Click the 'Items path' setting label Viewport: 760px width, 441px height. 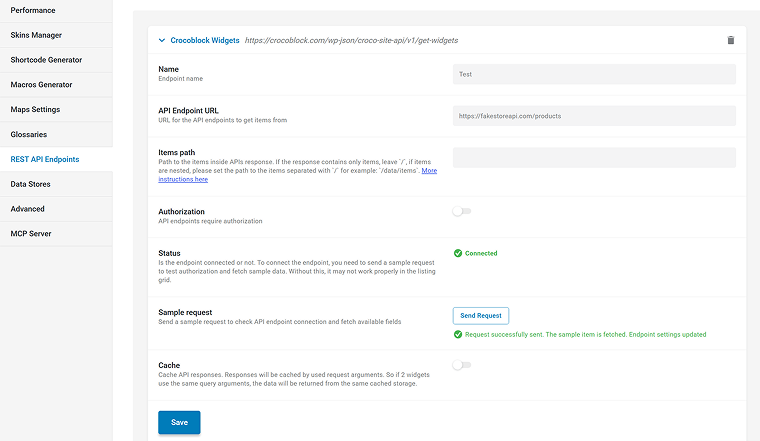tap(176, 152)
